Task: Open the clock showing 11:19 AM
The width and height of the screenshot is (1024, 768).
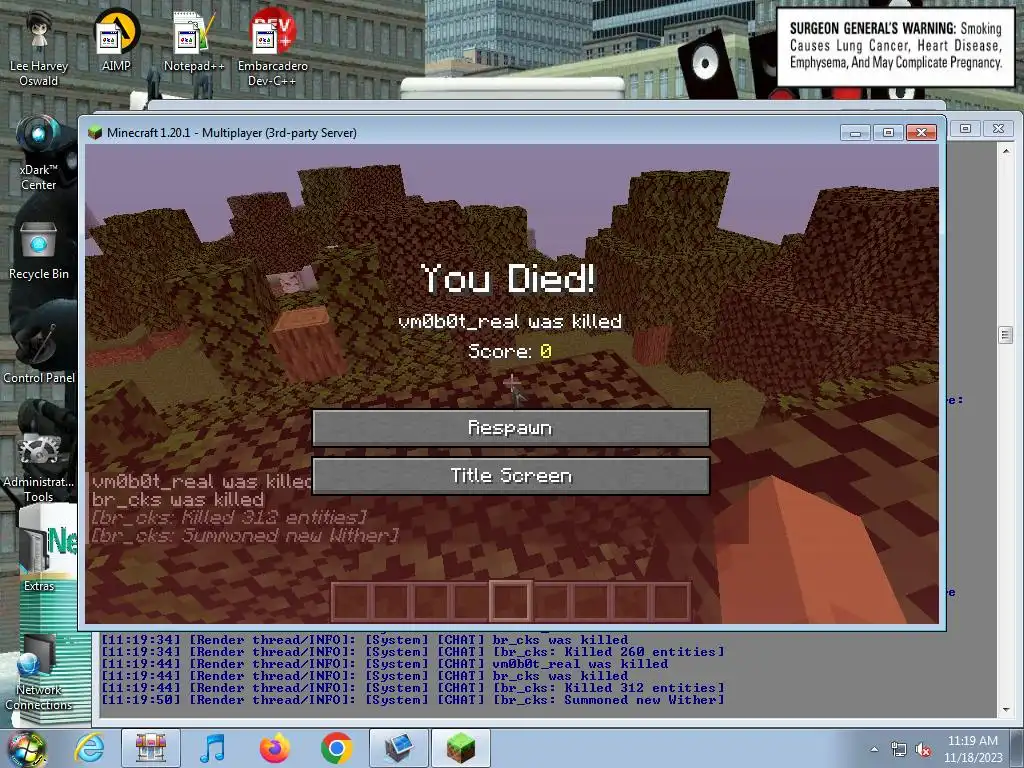Action: [972, 741]
